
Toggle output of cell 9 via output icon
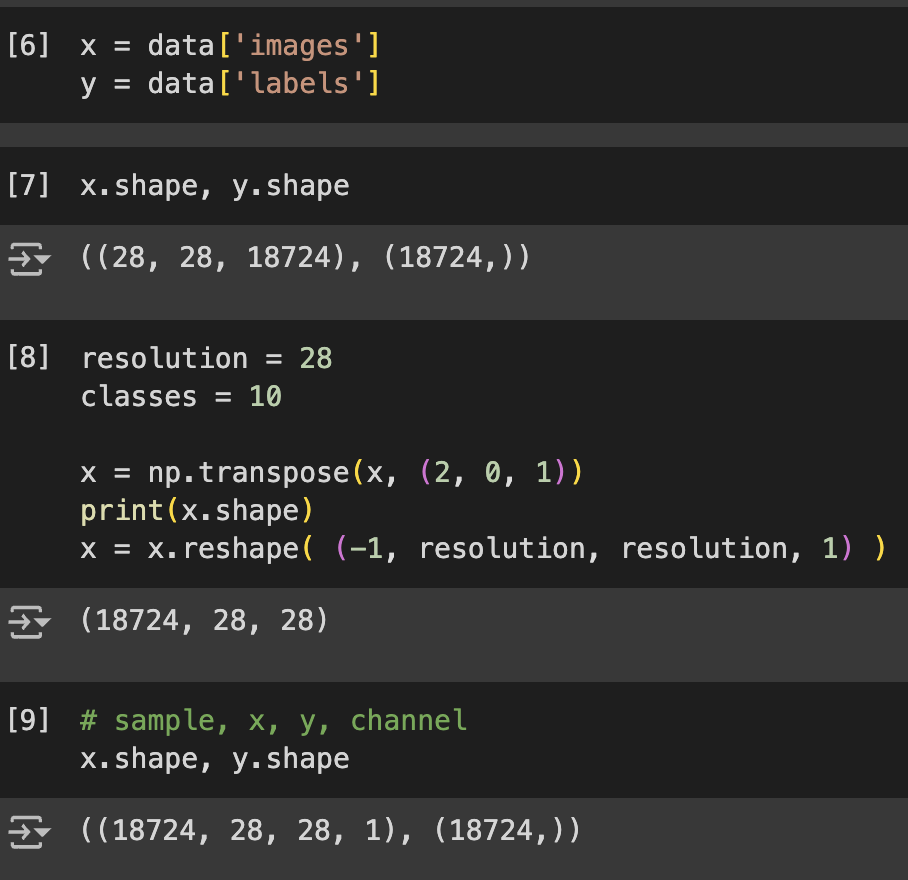click(29, 831)
